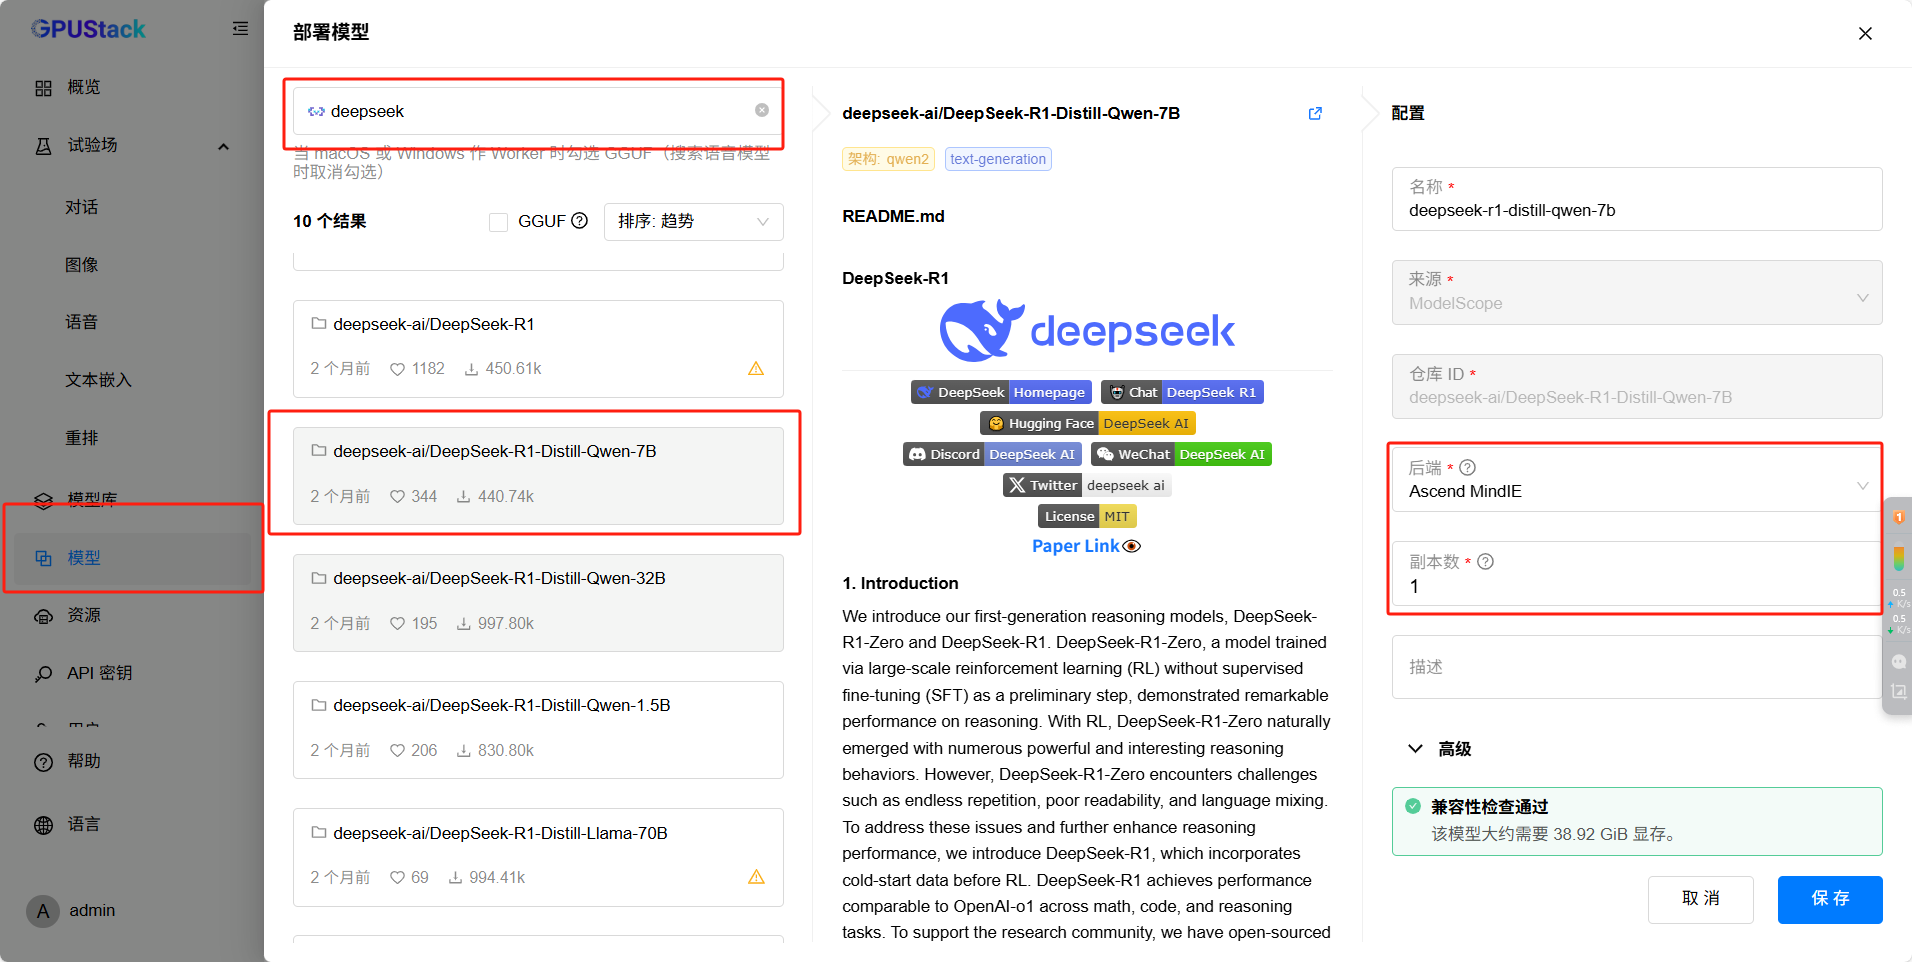Open the source ModelScope dropdown
Screen dimensions: 1912x962
pos(1636,292)
